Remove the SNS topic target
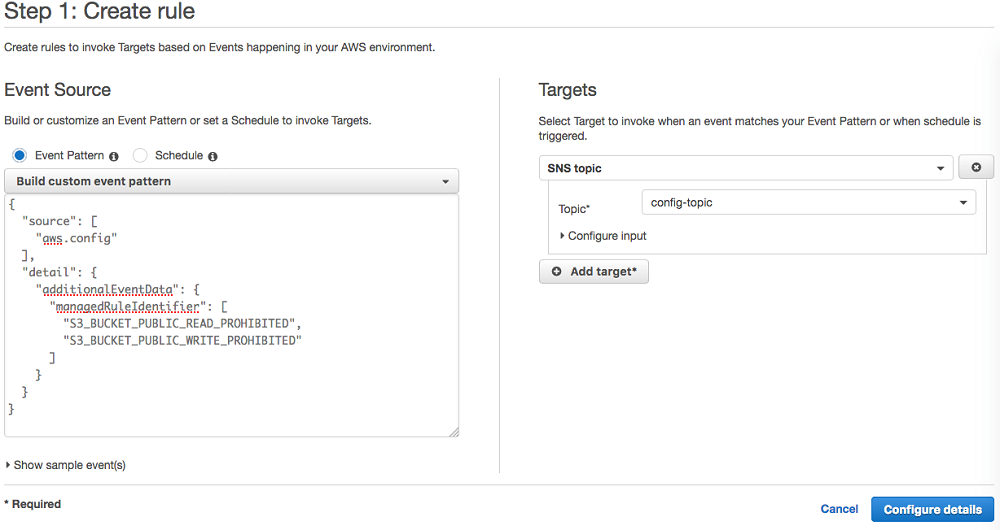This screenshot has height=530, width=1000. (x=976, y=168)
